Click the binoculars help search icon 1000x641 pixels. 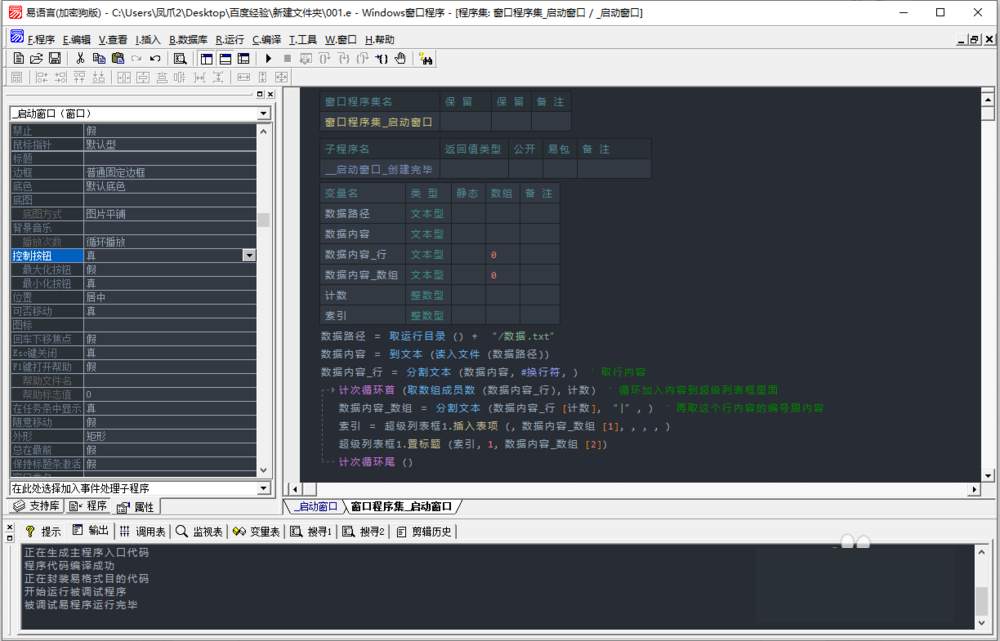pyautogui.click(x=425, y=59)
